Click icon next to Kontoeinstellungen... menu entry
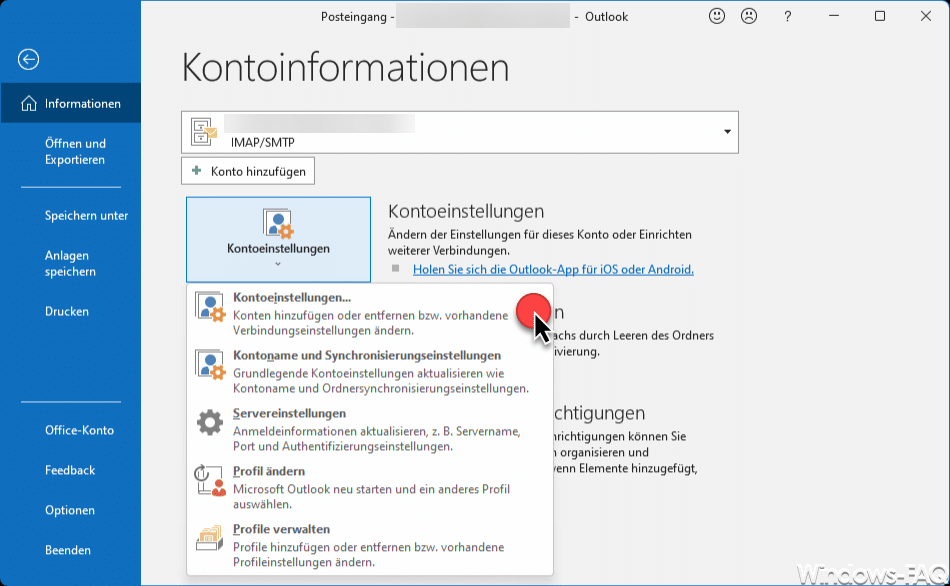The width and height of the screenshot is (950, 586). click(210, 307)
